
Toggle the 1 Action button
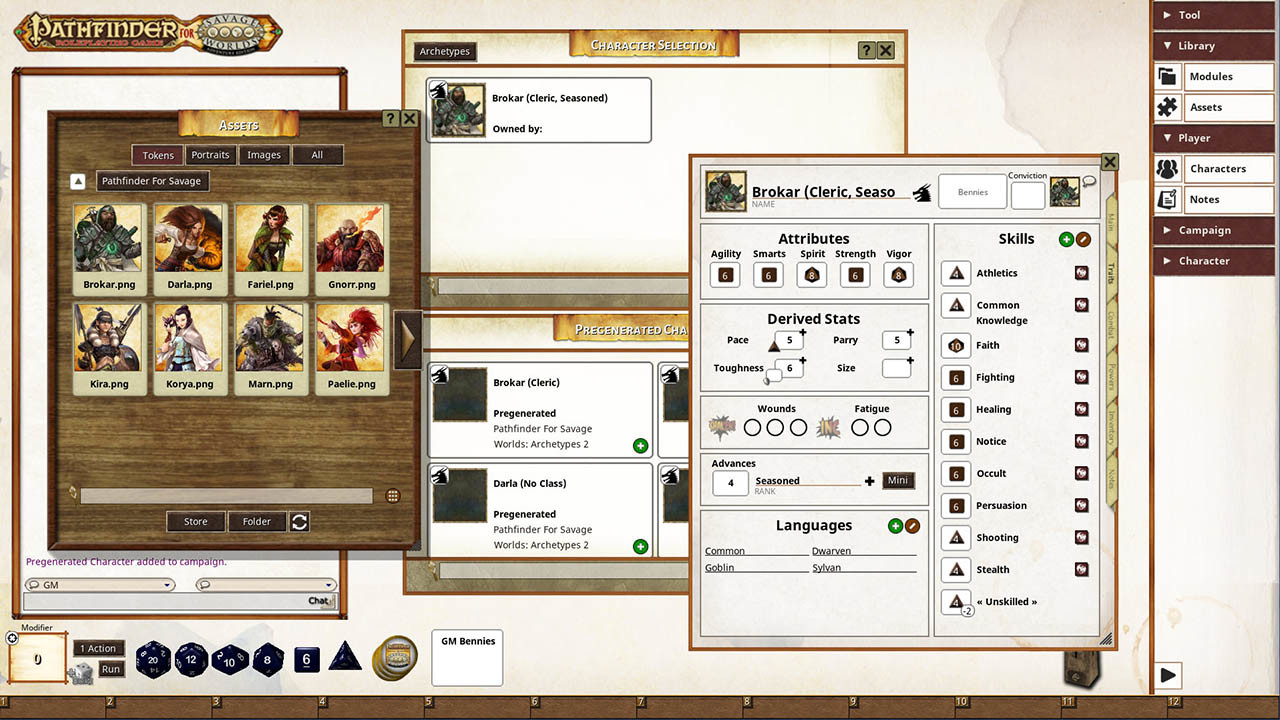[98, 648]
